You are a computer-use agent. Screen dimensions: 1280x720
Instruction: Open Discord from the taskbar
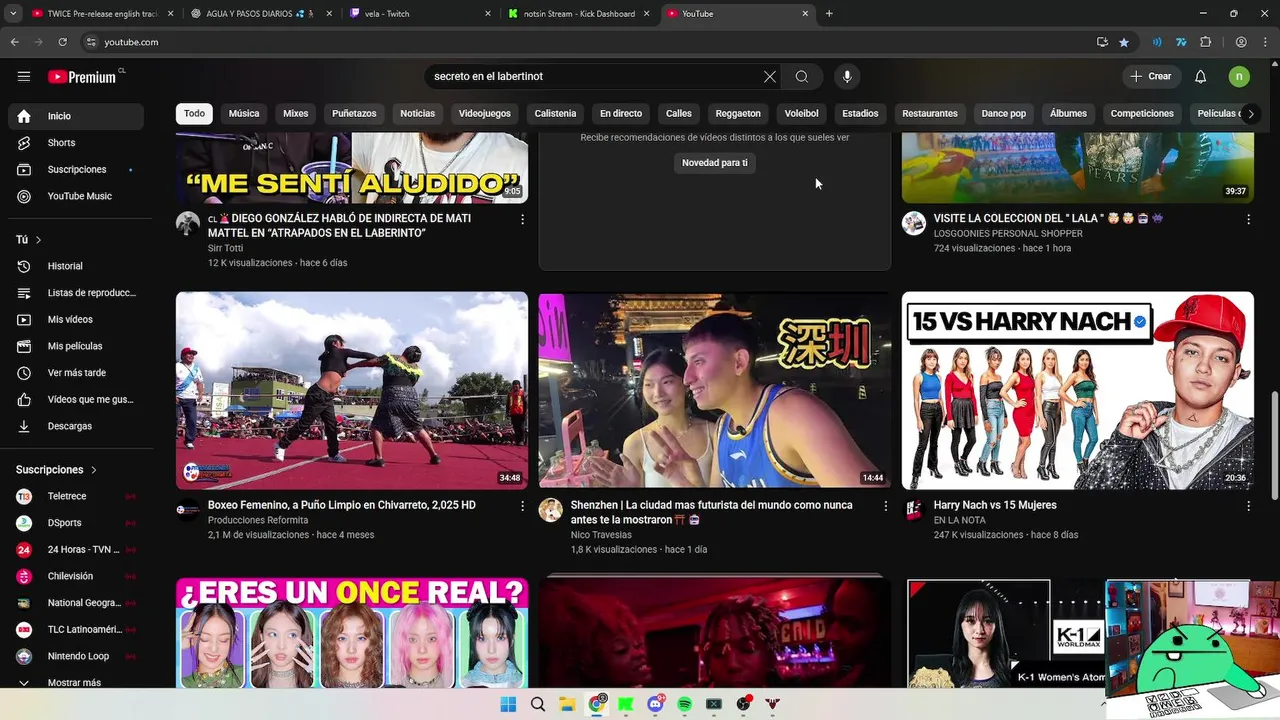pyautogui.click(x=656, y=704)
